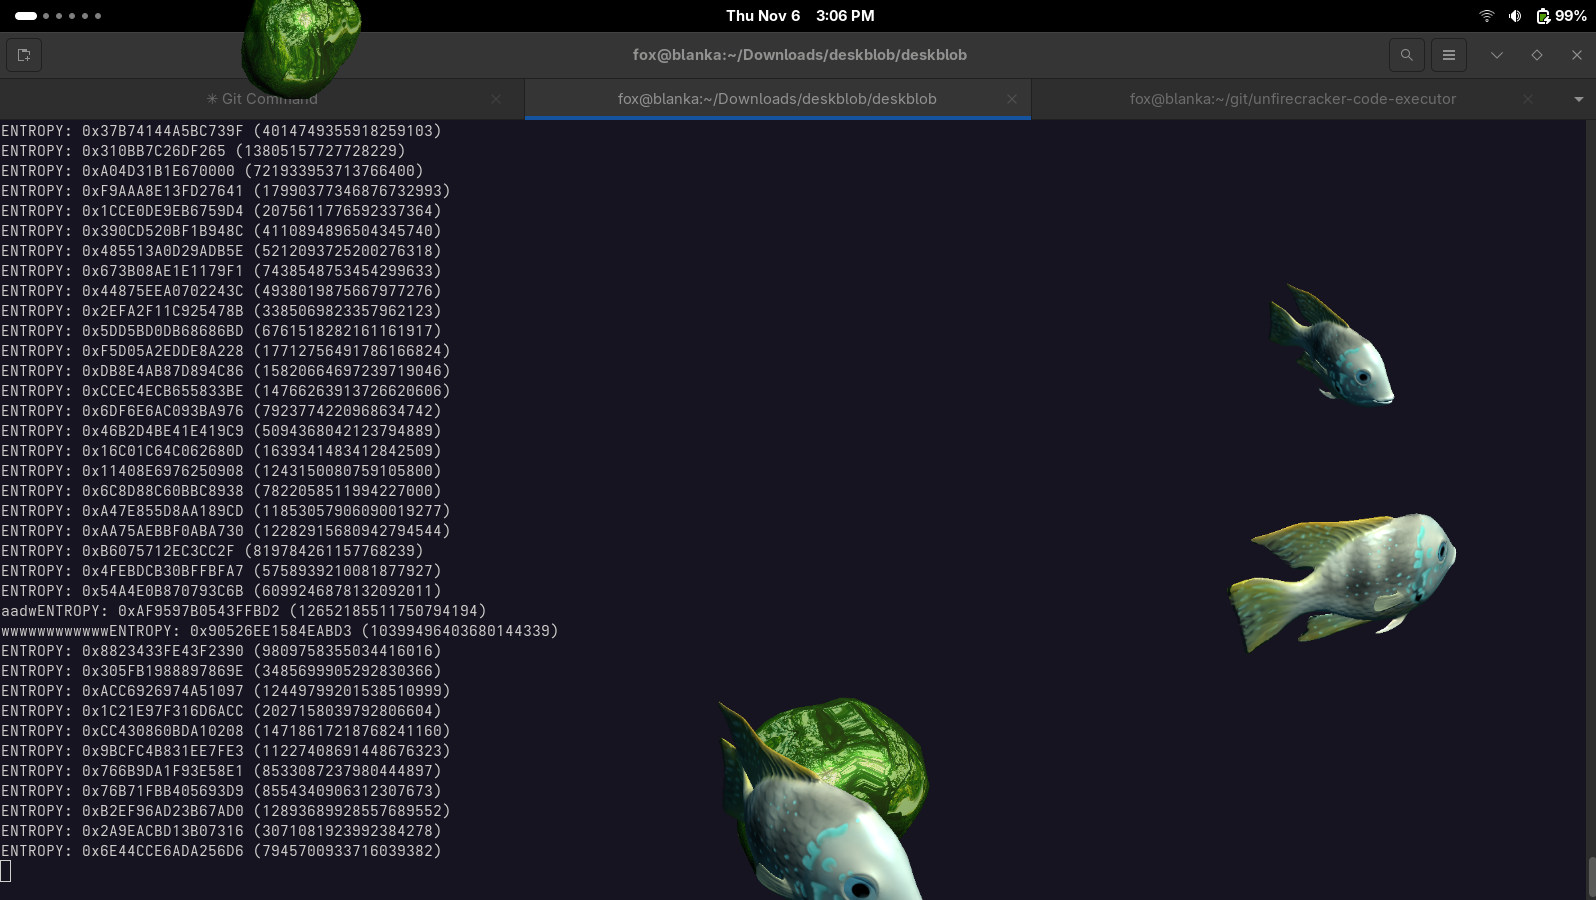The height and width of the screenshot is (900, 1596).
Task: Click the battery 99% indicator
Action: (x=1561, y=16)
